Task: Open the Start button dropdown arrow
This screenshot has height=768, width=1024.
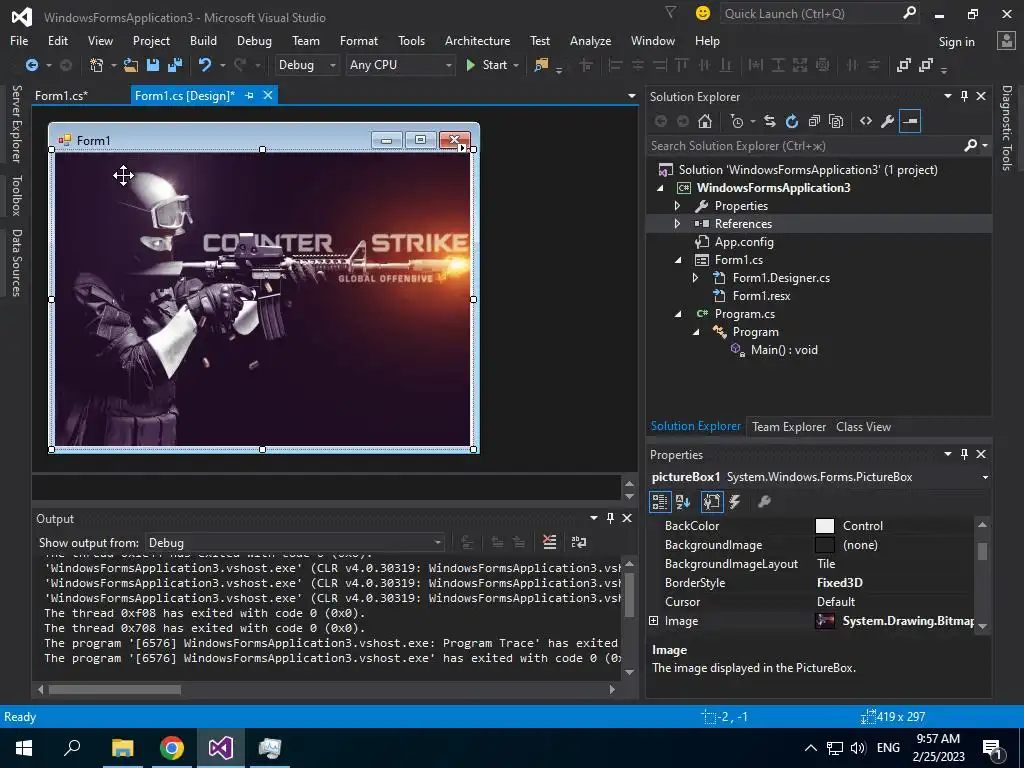Action: [516, 65]
